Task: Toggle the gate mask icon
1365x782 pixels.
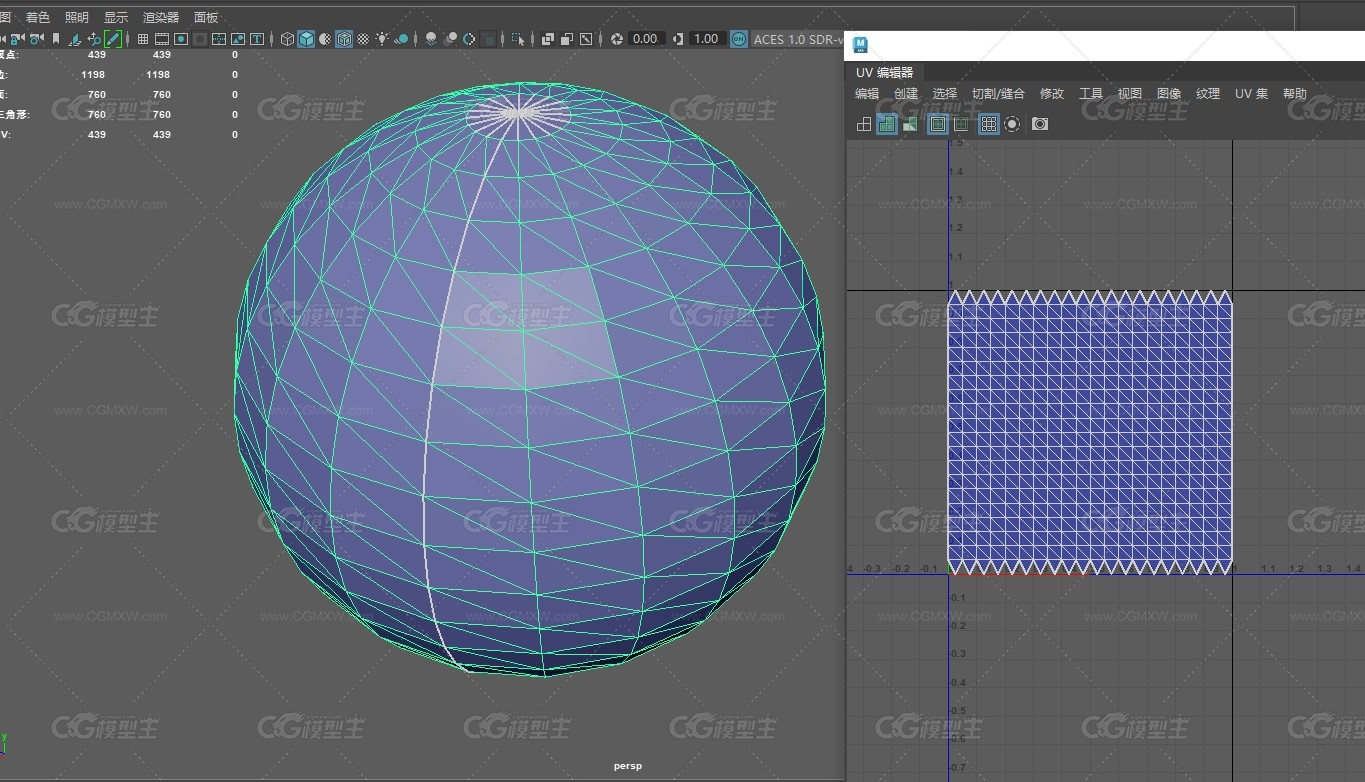Action: pyautogui.click(x=200, y=39)
